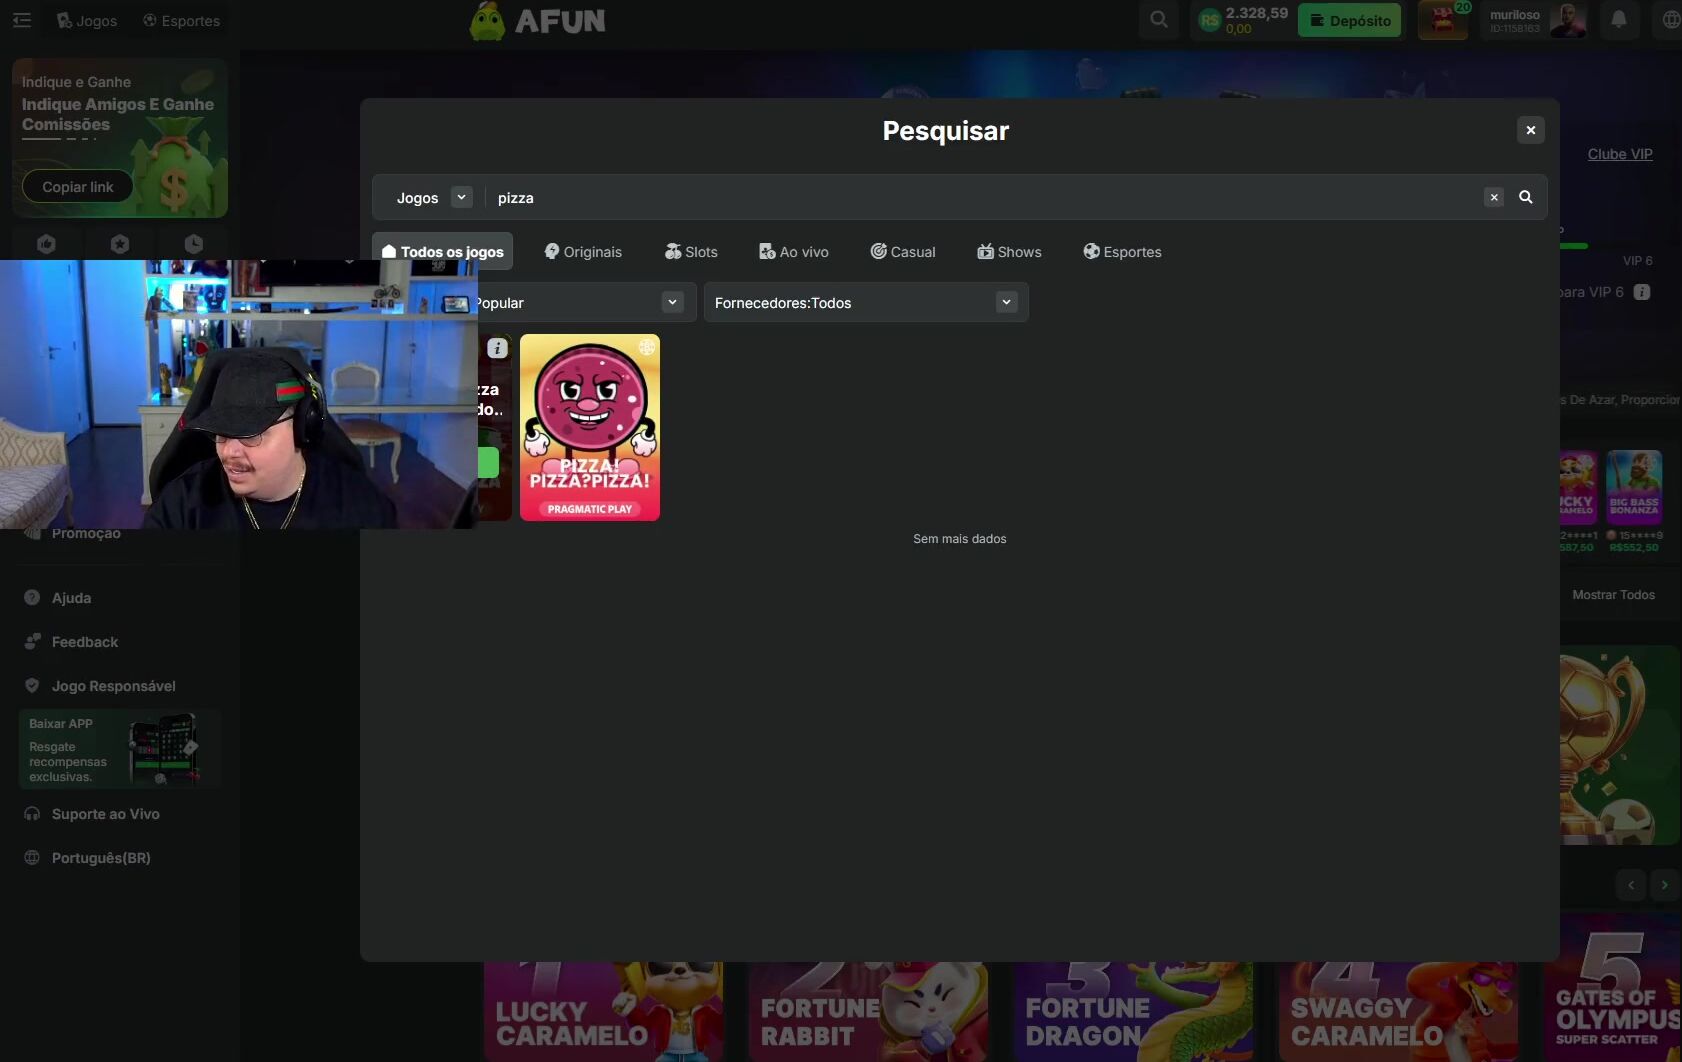This screenshot has height=1062, width=1682.
Task: Open the Lucky Caramelo ranked game
Action: click(x=603, y=1011)
